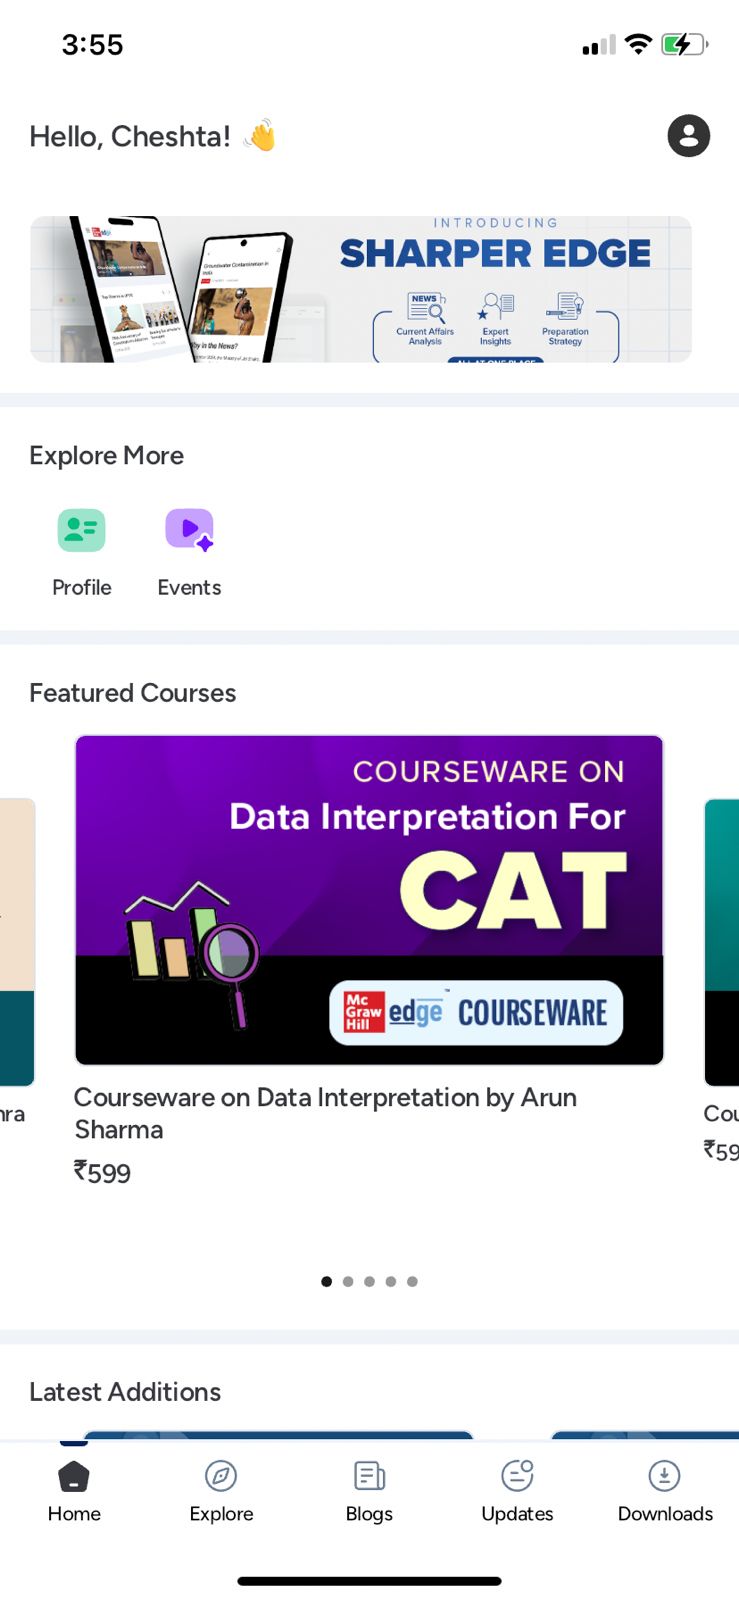Tap the Downloads arrow icon
Image resolution: width=739 pixels, height=1600 pixels.
click(x=664, y=1476)
